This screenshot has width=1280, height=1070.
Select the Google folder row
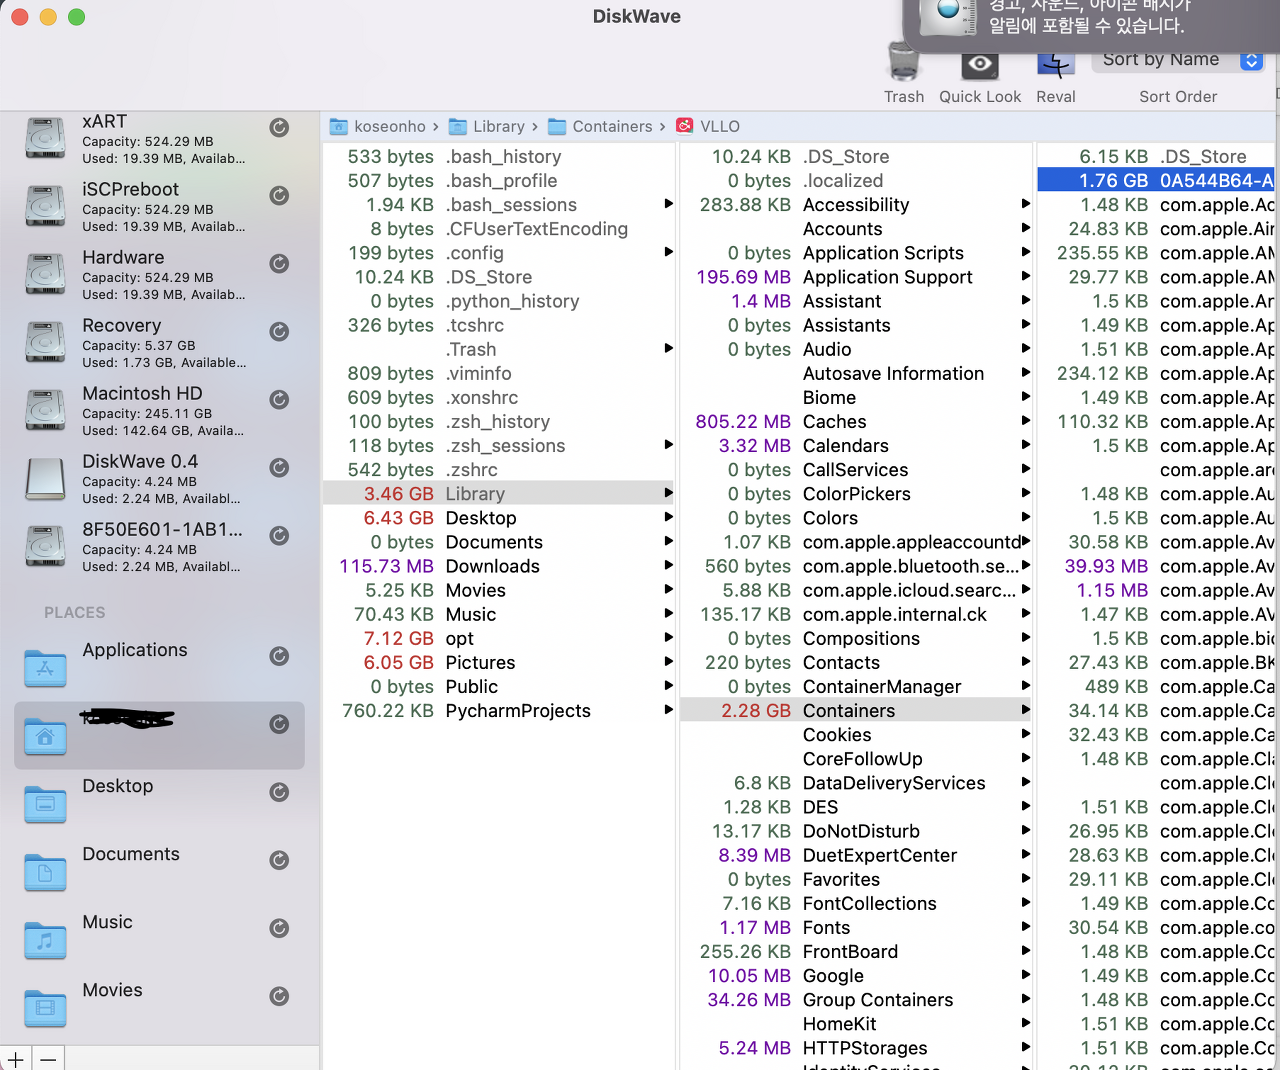[x=856, y=976]
